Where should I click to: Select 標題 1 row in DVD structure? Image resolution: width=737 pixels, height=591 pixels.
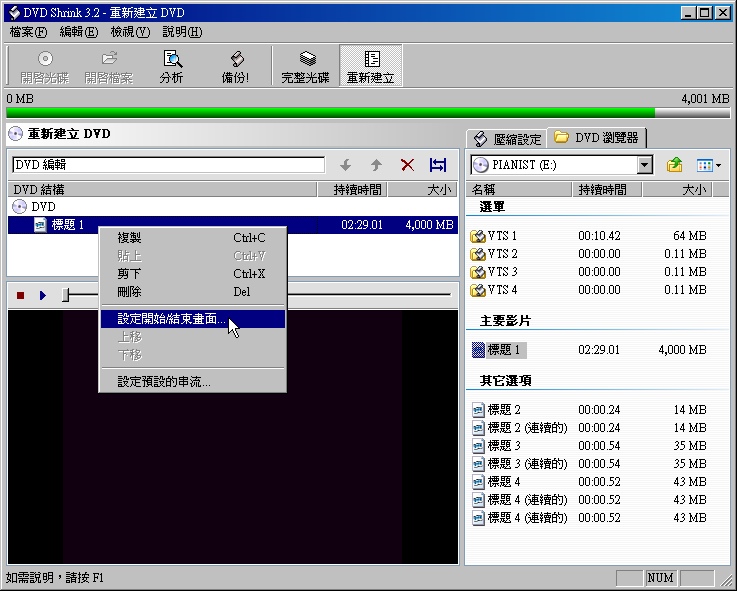click(233, 225)
